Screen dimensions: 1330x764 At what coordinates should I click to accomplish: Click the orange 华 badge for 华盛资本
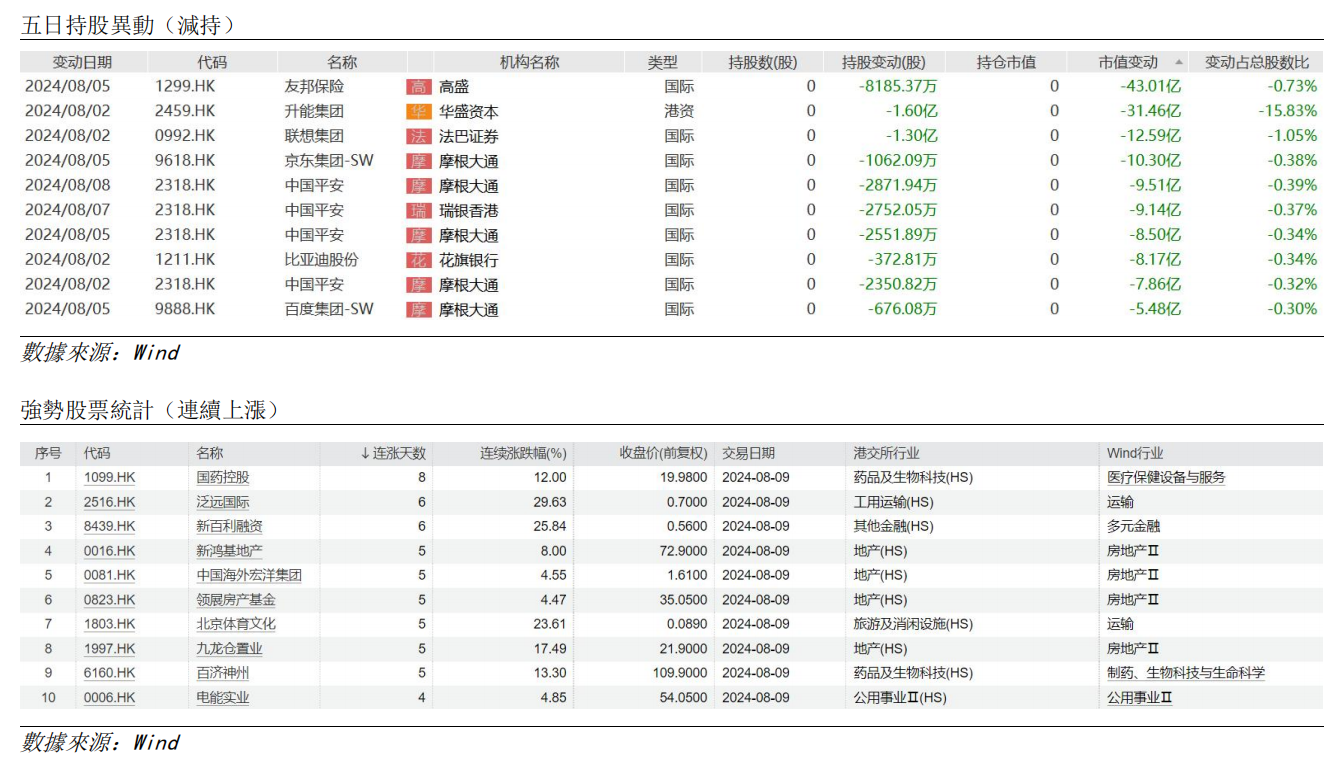(x=419, y=112)
